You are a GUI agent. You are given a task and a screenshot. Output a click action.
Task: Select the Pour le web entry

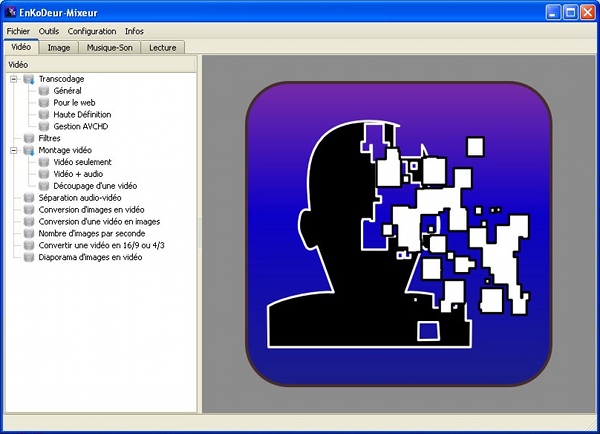click(74, 103)
